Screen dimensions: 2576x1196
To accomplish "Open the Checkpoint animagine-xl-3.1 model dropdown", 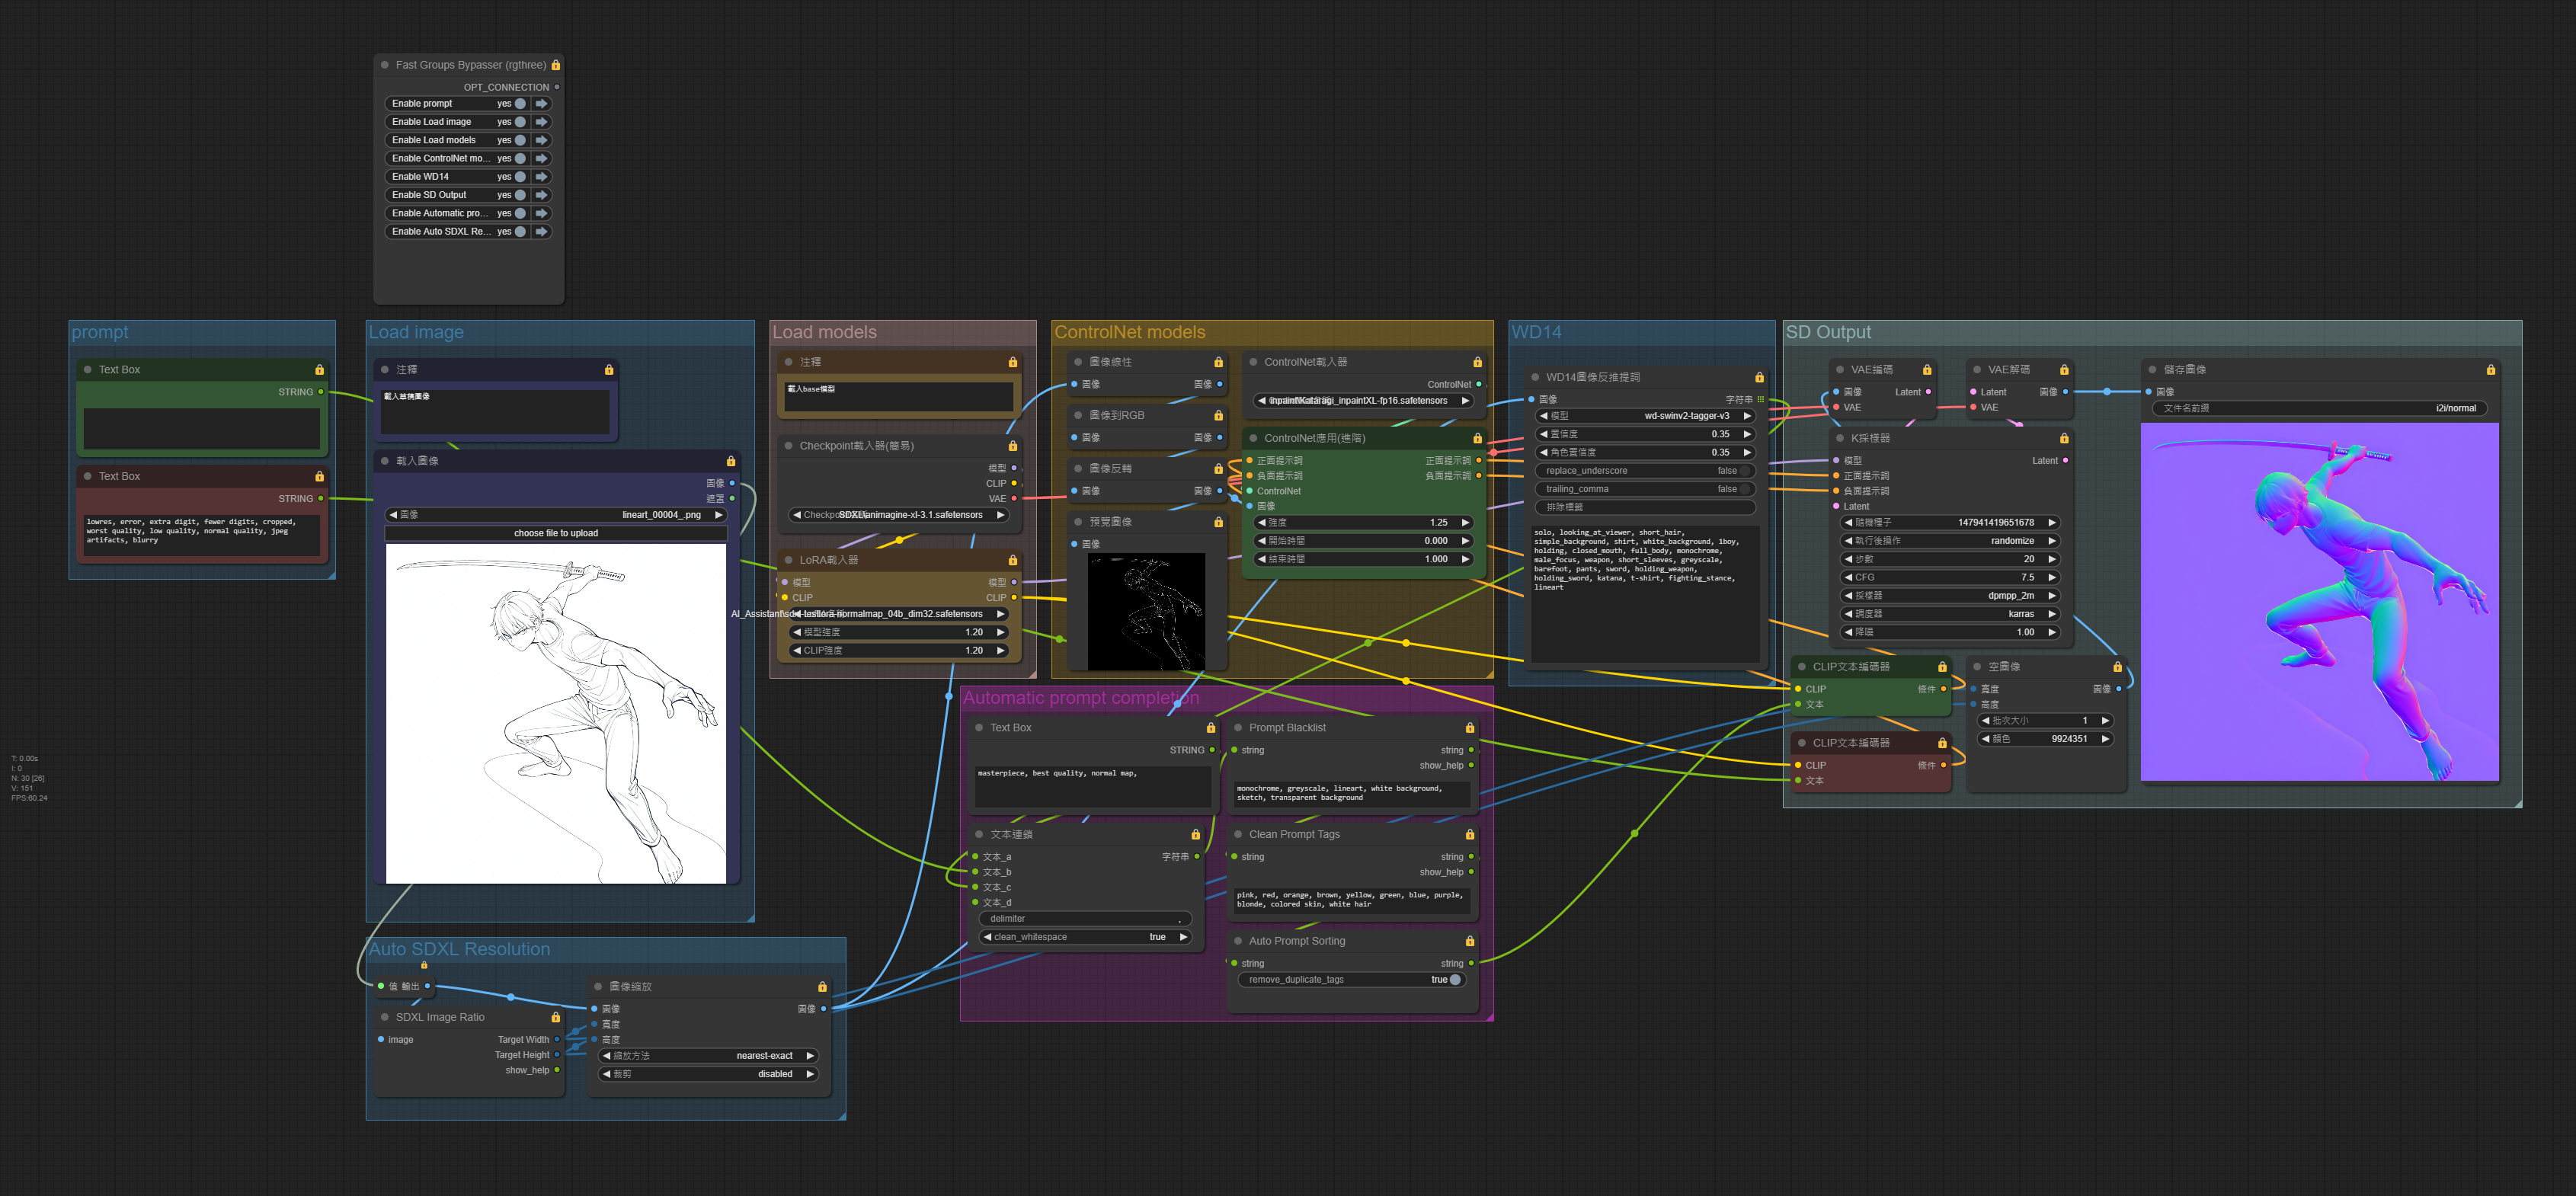I will coord(898,515).
